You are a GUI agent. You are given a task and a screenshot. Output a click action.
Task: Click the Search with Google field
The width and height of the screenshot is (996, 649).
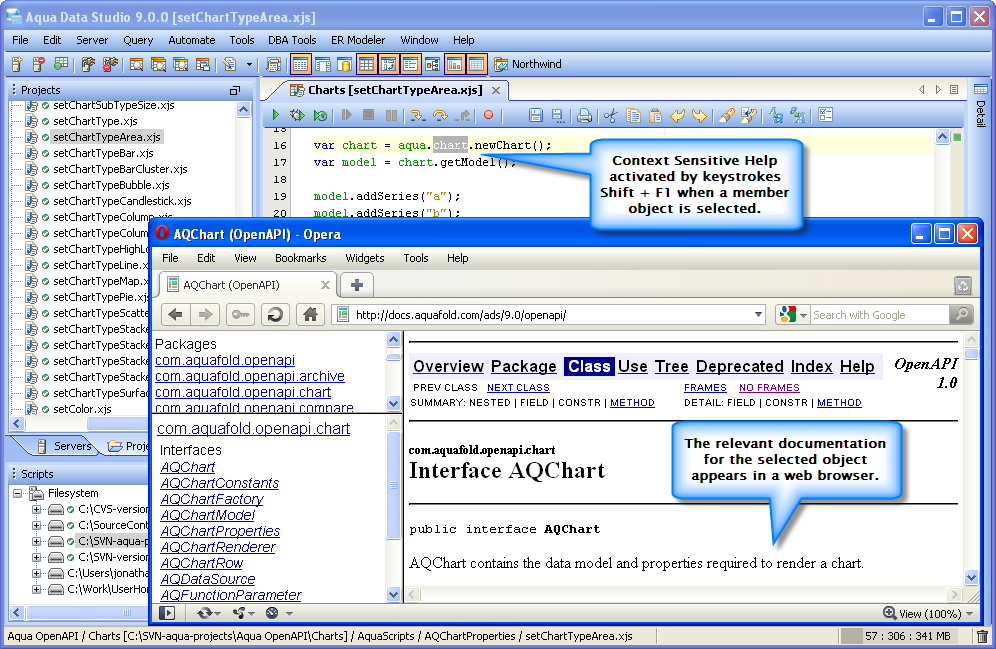coord(879,315)
